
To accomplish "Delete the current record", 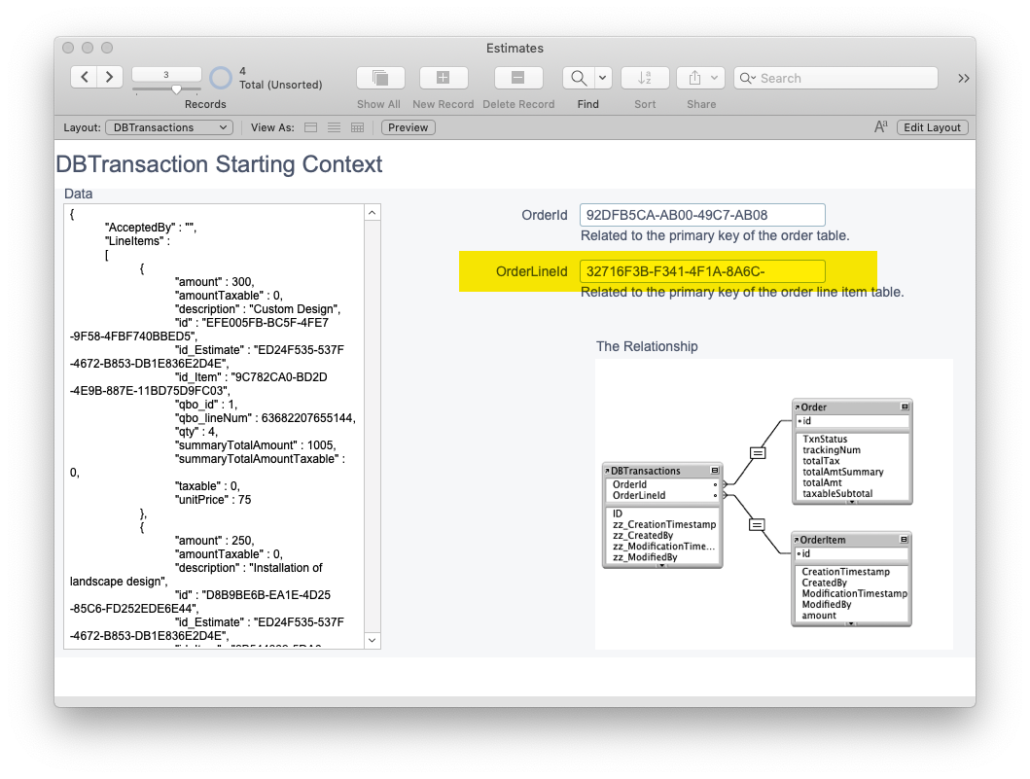I will [x=518, y=77].
